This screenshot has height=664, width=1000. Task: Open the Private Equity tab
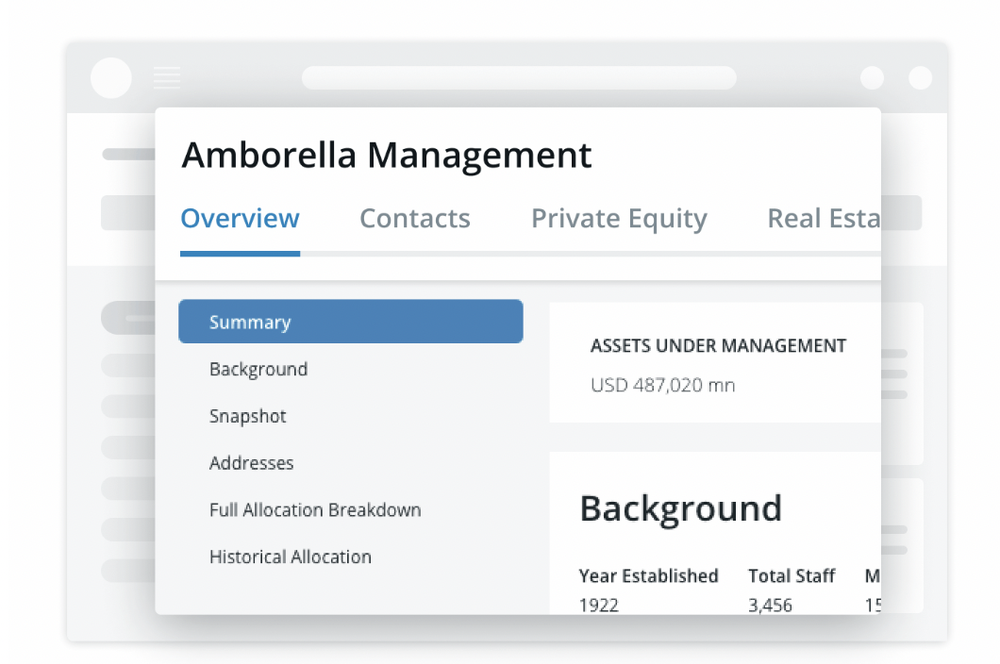click(619, 219)
